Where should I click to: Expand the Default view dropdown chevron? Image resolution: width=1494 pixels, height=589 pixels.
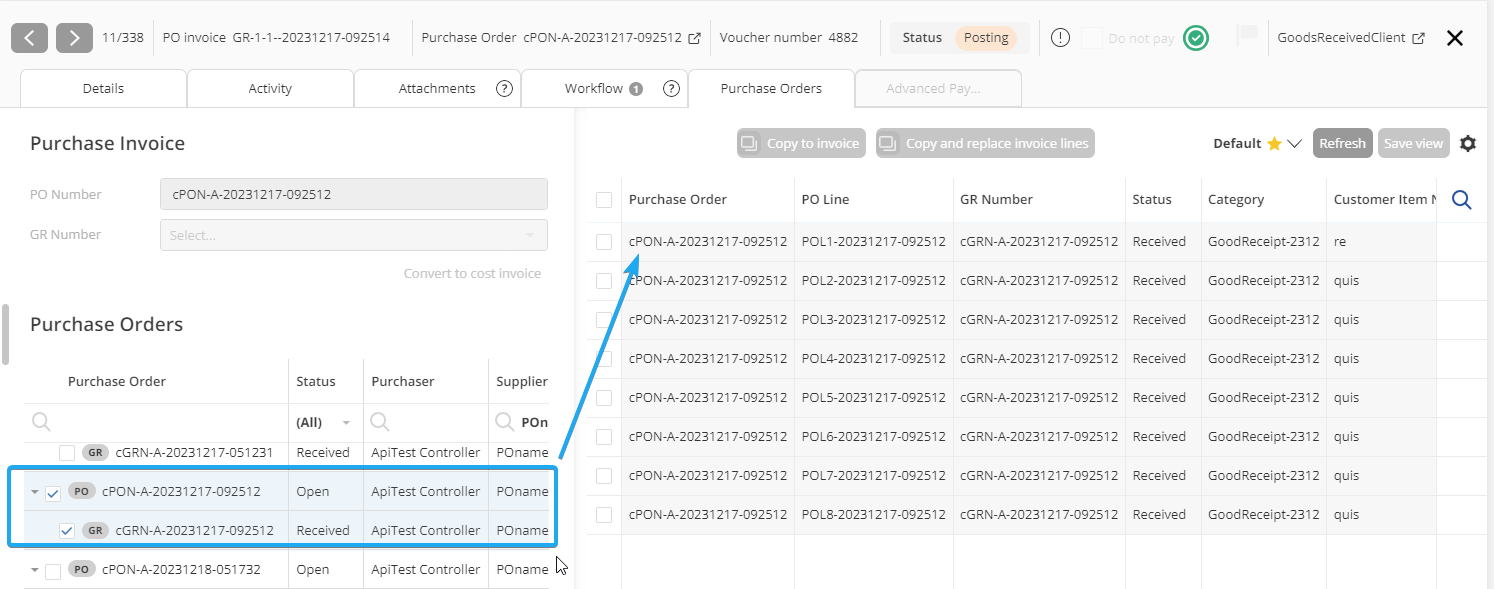[x=1294, y=143]
